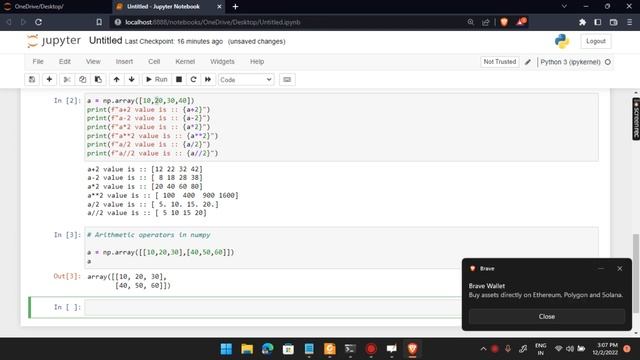Copy selected cells icon
Image resolution: width=640 pixels, height=360 pixels.
[82, 80]
